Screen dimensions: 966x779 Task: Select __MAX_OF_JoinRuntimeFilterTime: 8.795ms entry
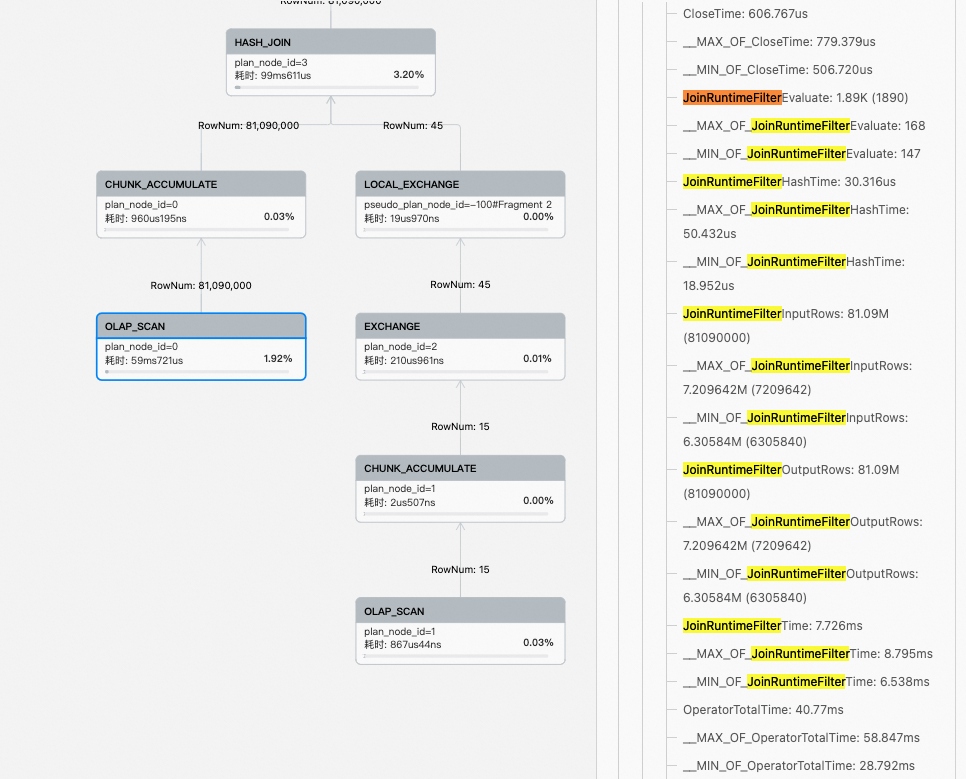tap(808, 654)
